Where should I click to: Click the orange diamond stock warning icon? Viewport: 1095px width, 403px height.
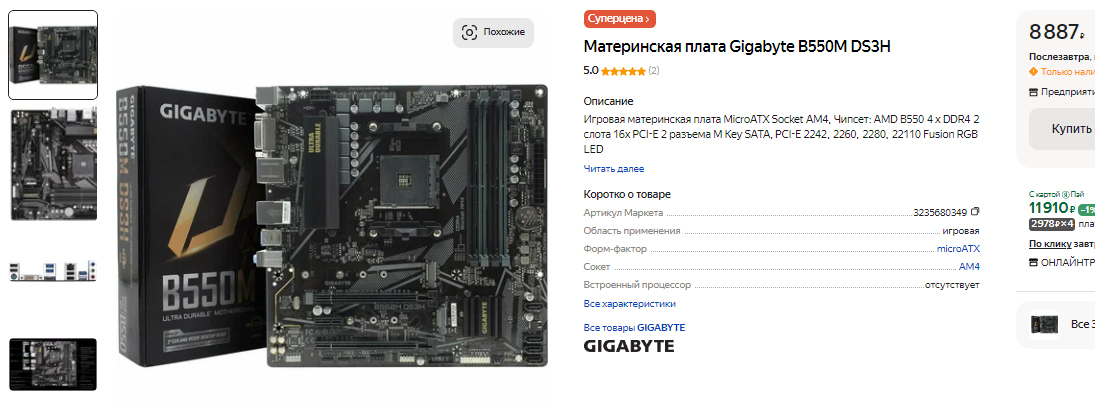point(1034,71)
